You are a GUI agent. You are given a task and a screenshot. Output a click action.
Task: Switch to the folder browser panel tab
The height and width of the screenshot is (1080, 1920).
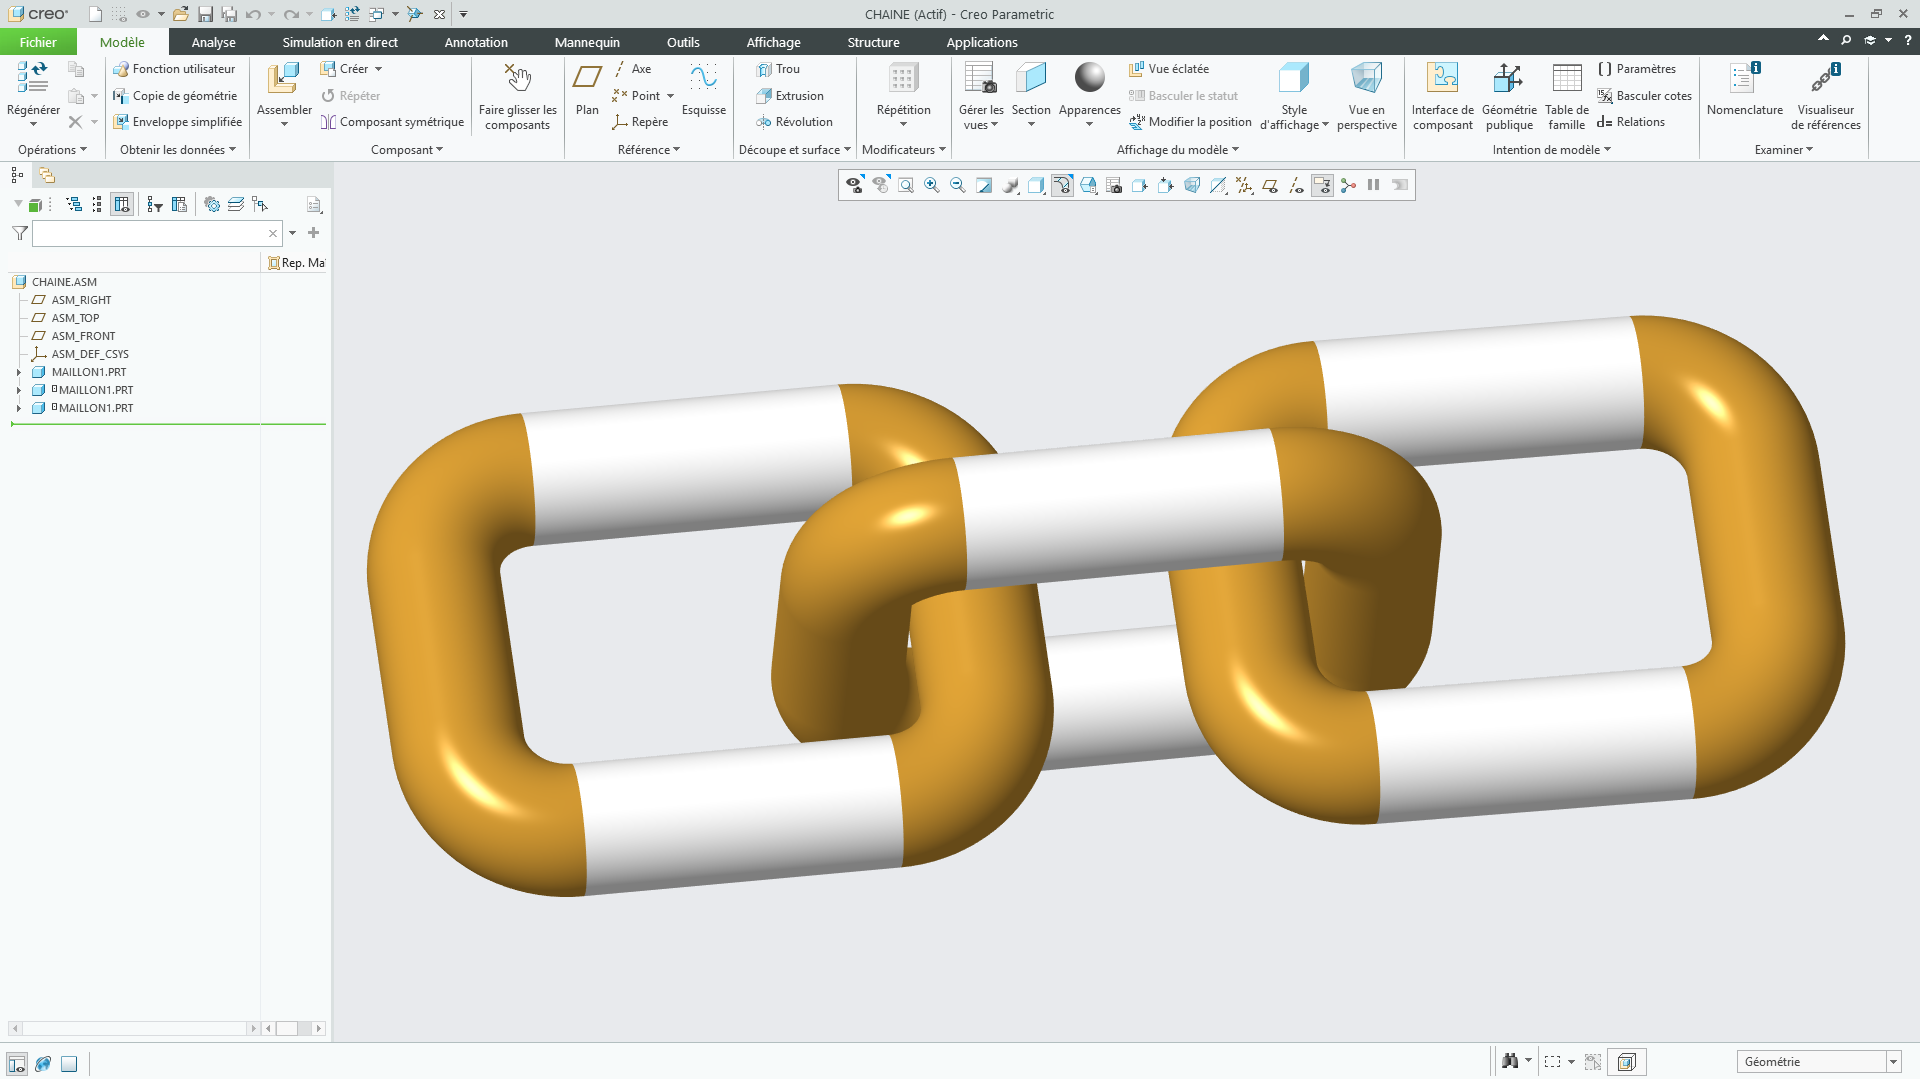point(47,175)
